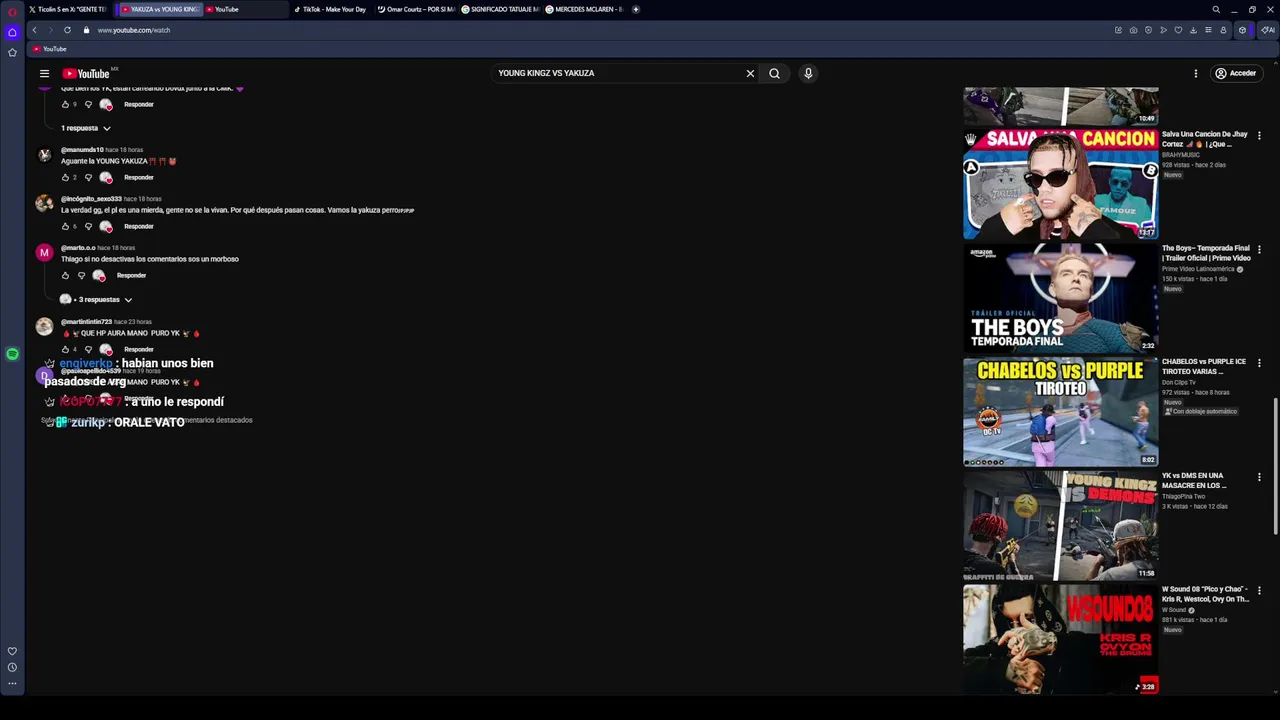Dislike the @marto.o.o comment
Image resolution: width=1280 pixels, height=720 pixels.
tap(81, 275)
